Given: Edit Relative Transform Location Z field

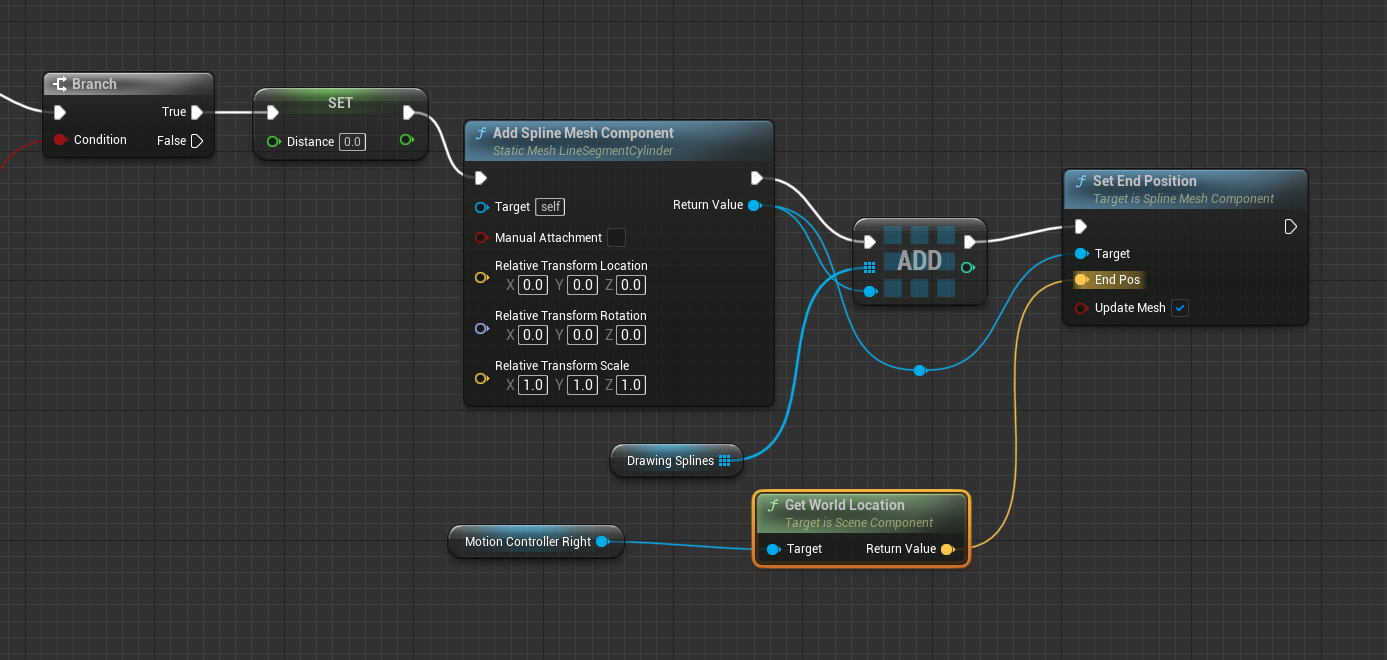Looking at the screenshot, I should [x=631, y=285].
